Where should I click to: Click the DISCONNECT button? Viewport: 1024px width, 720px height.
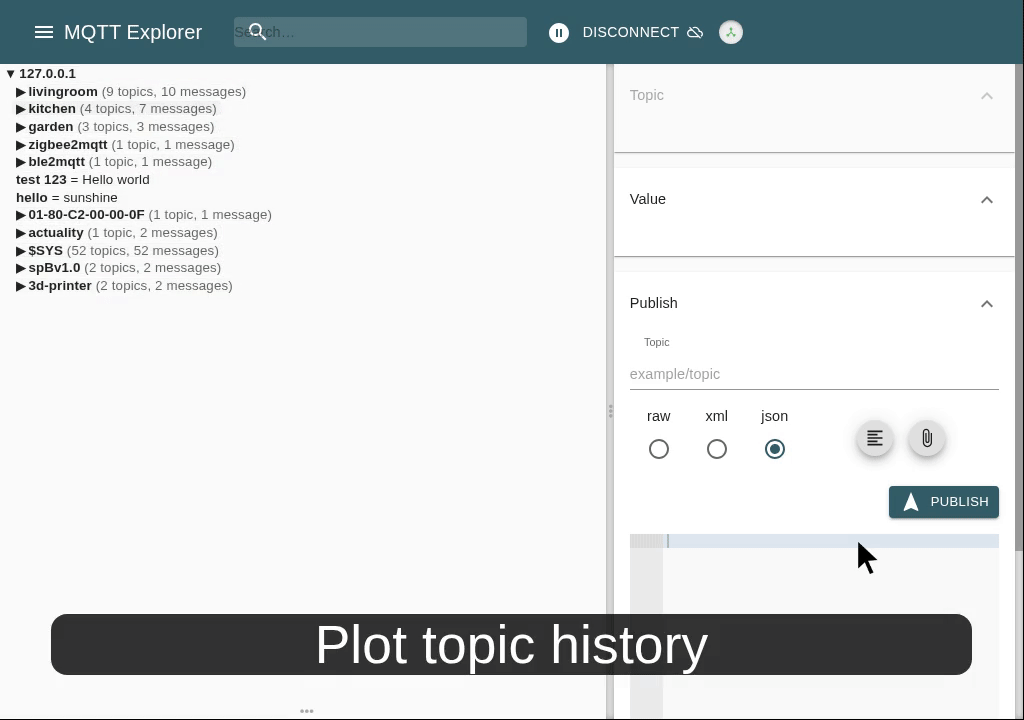pos(630,32)
